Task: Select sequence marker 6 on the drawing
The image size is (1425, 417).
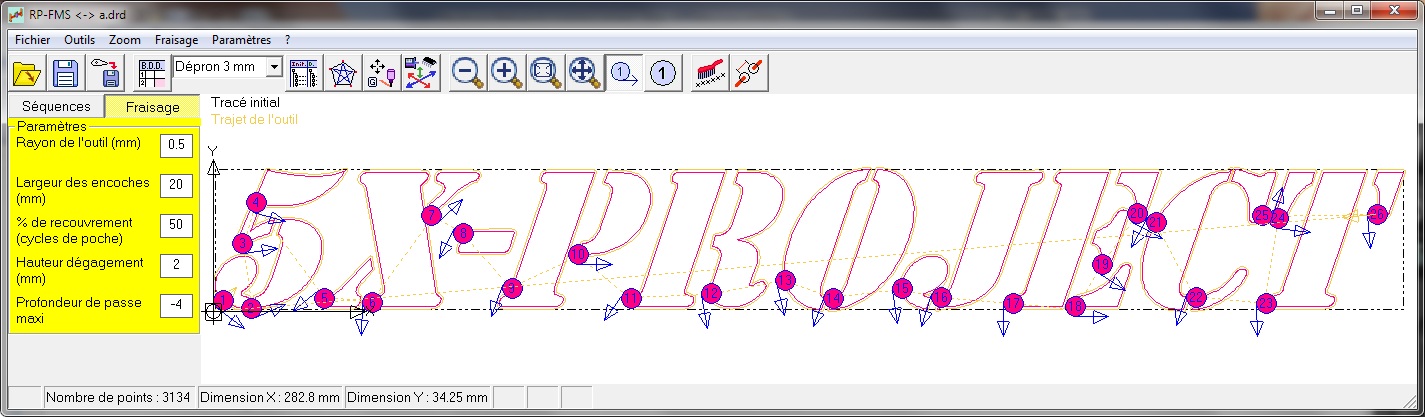Action: pos(372,302)
